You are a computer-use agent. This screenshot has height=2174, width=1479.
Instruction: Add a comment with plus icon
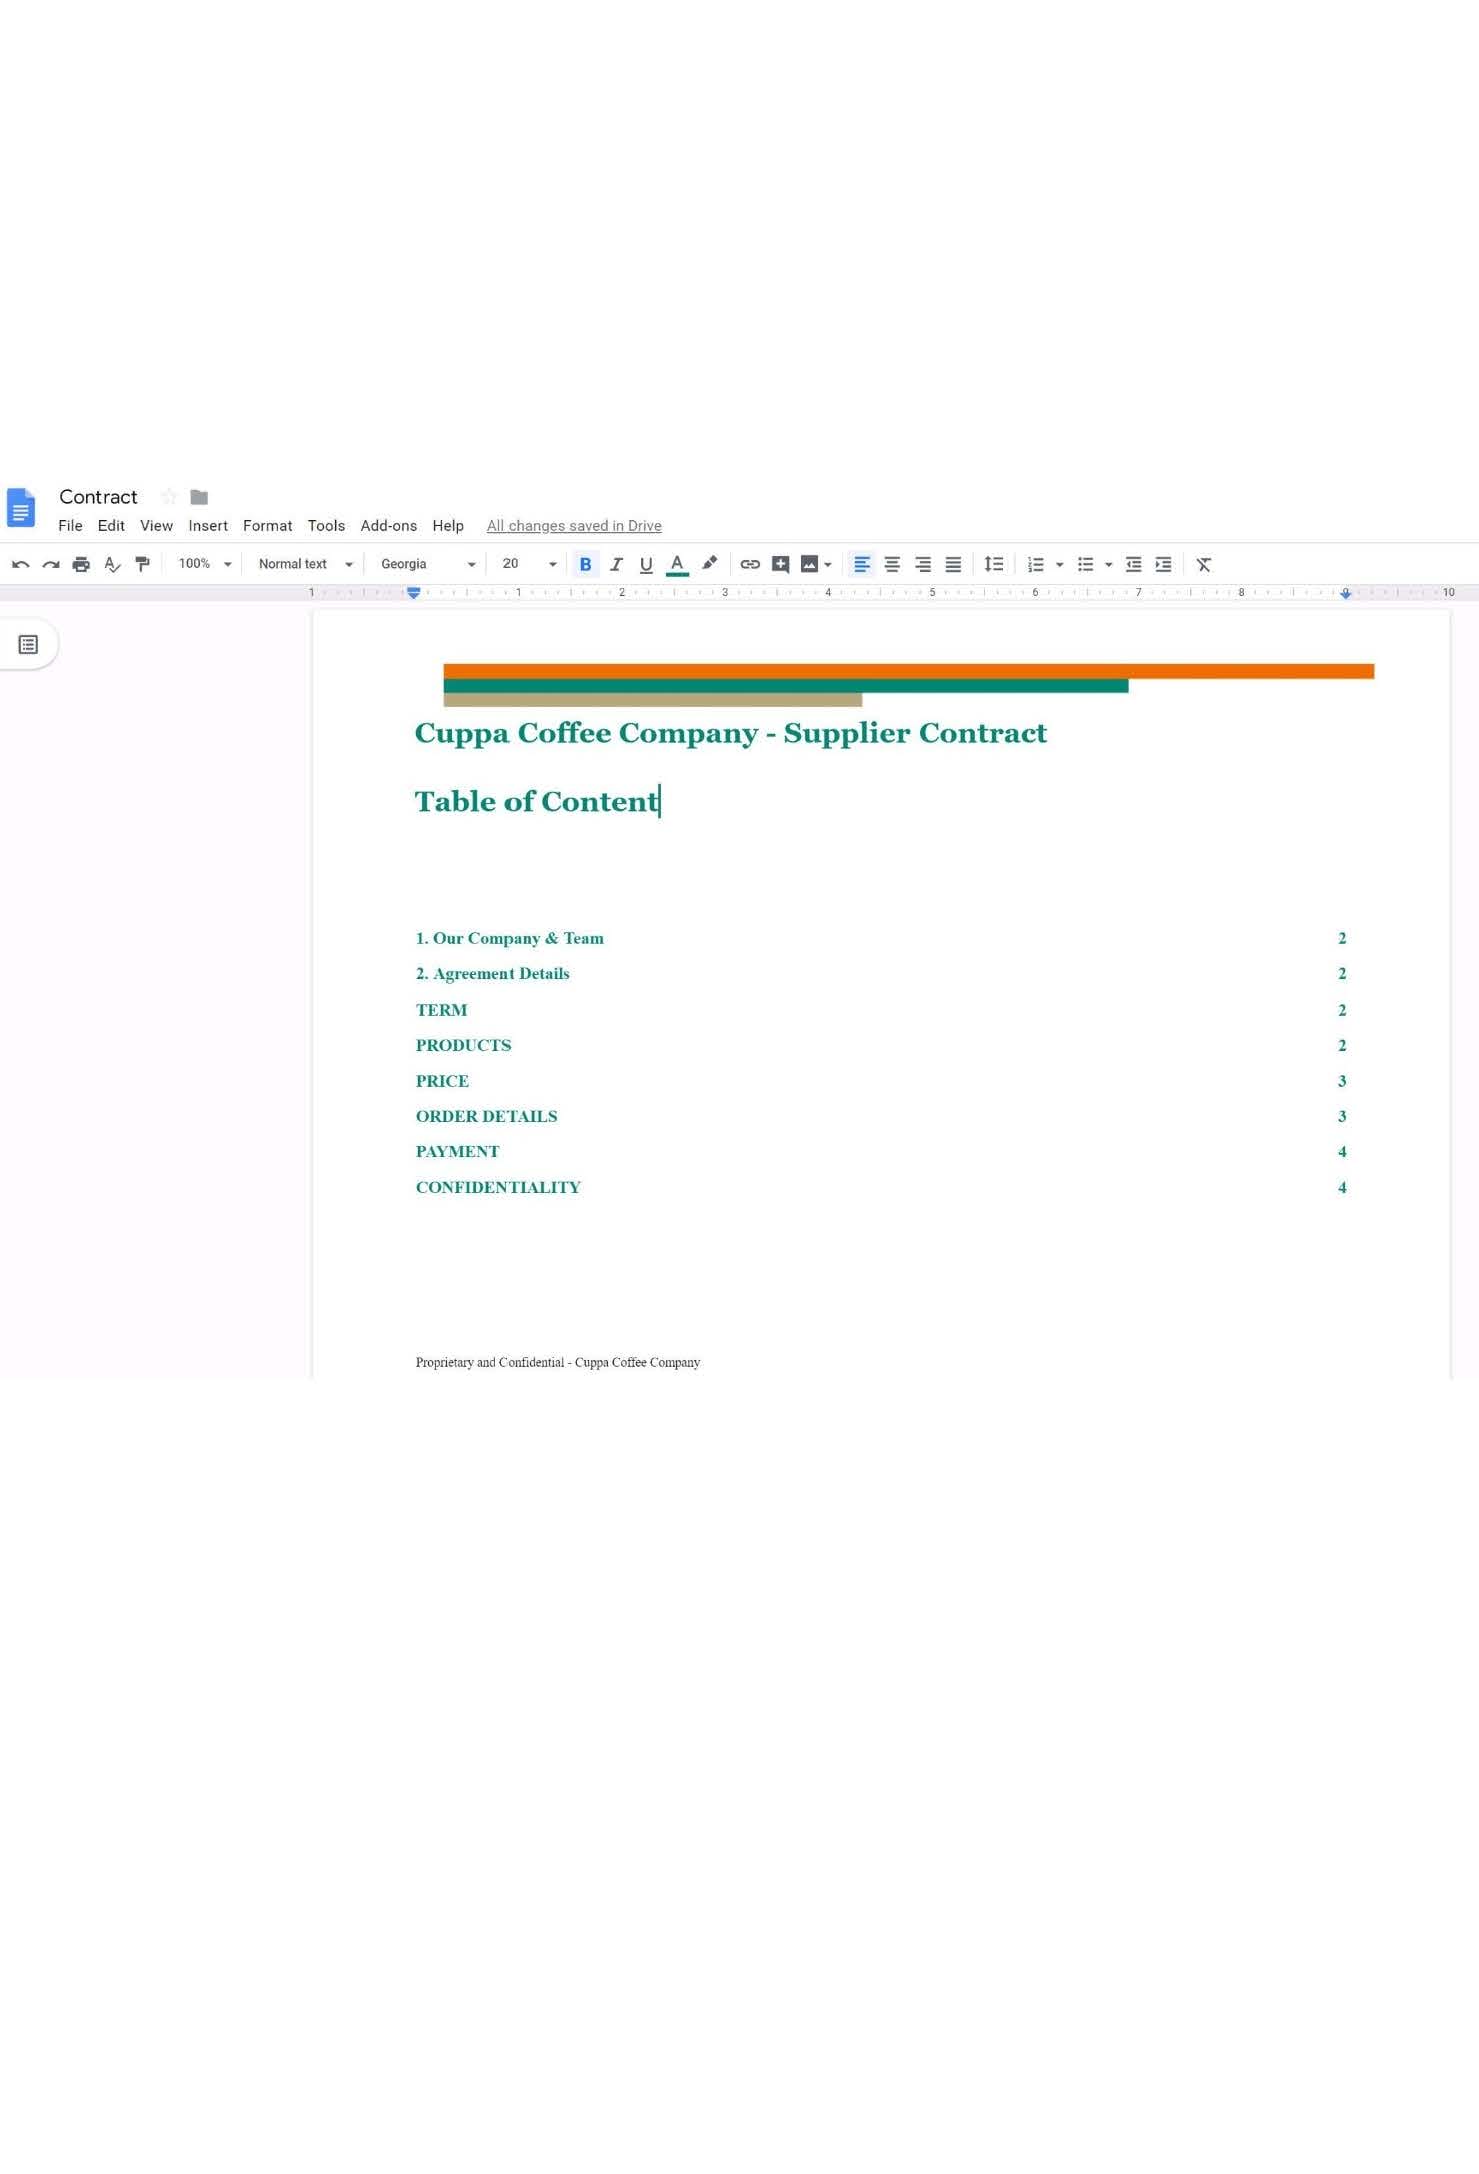[x=781, y=565]
